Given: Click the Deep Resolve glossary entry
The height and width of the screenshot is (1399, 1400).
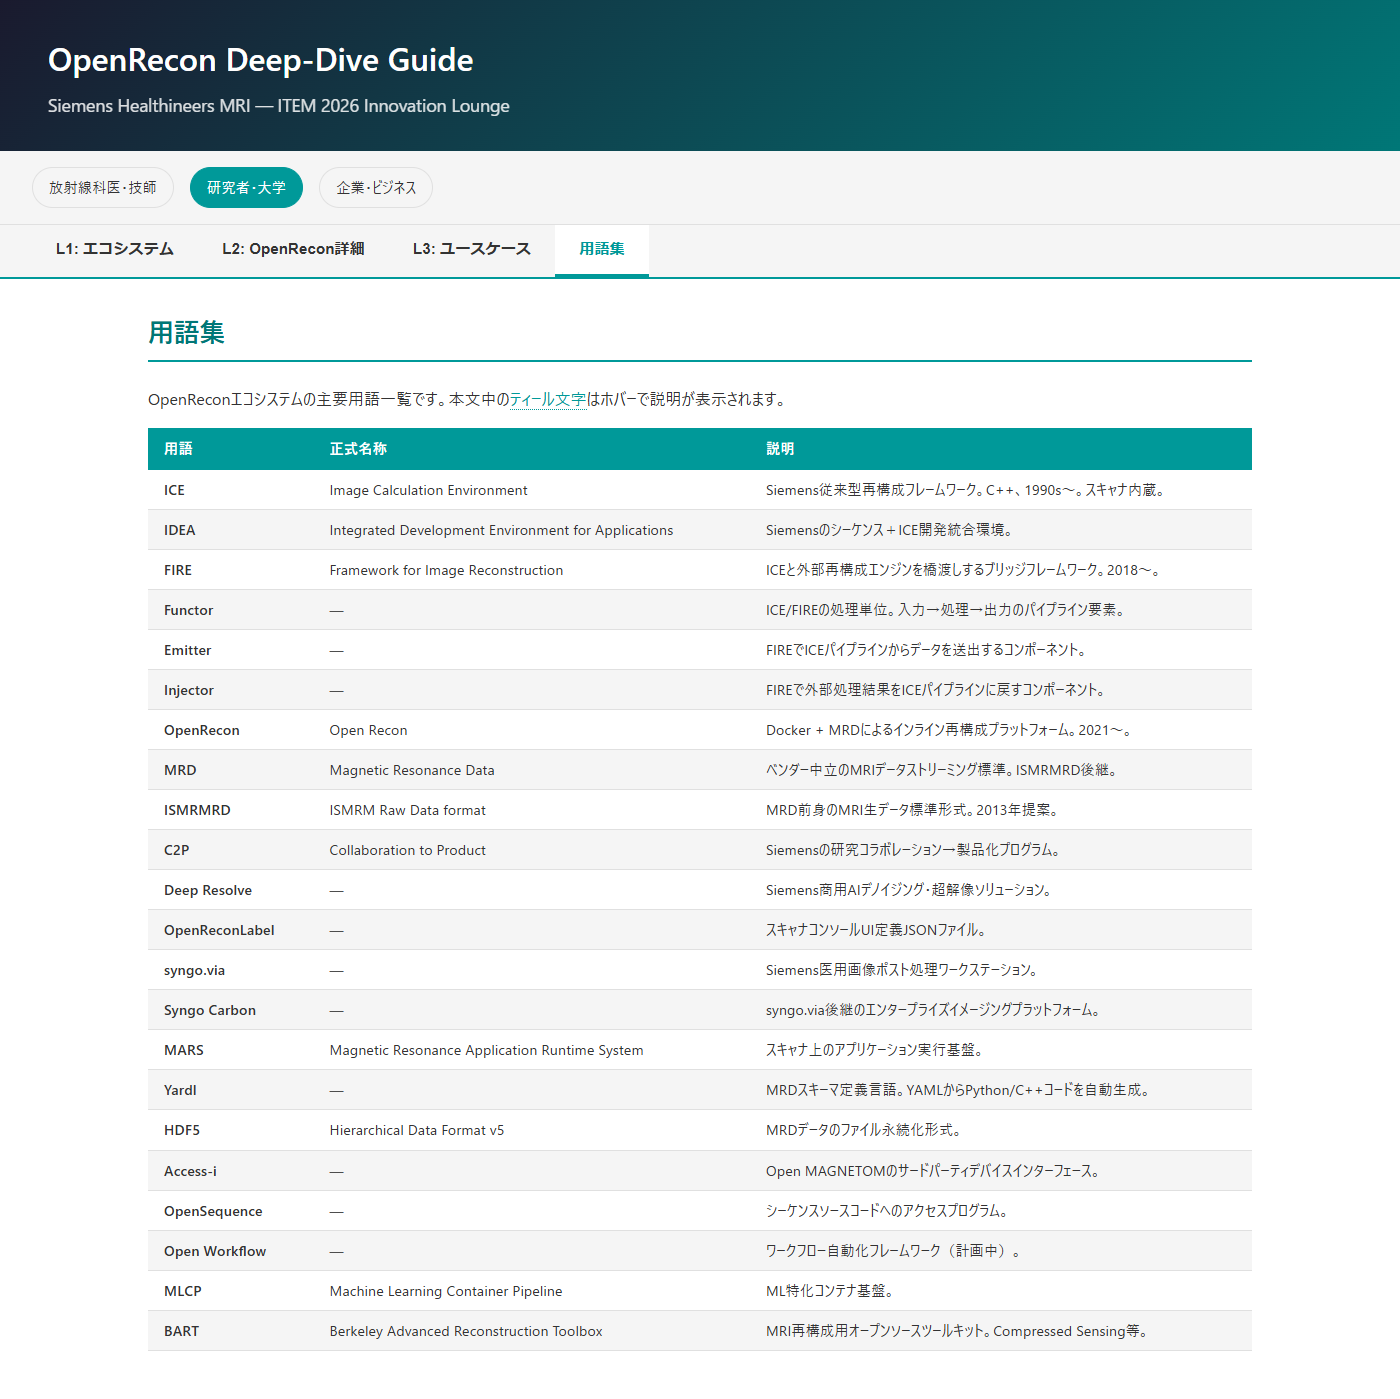Looking at the screenshot, I should click(208, 890).
